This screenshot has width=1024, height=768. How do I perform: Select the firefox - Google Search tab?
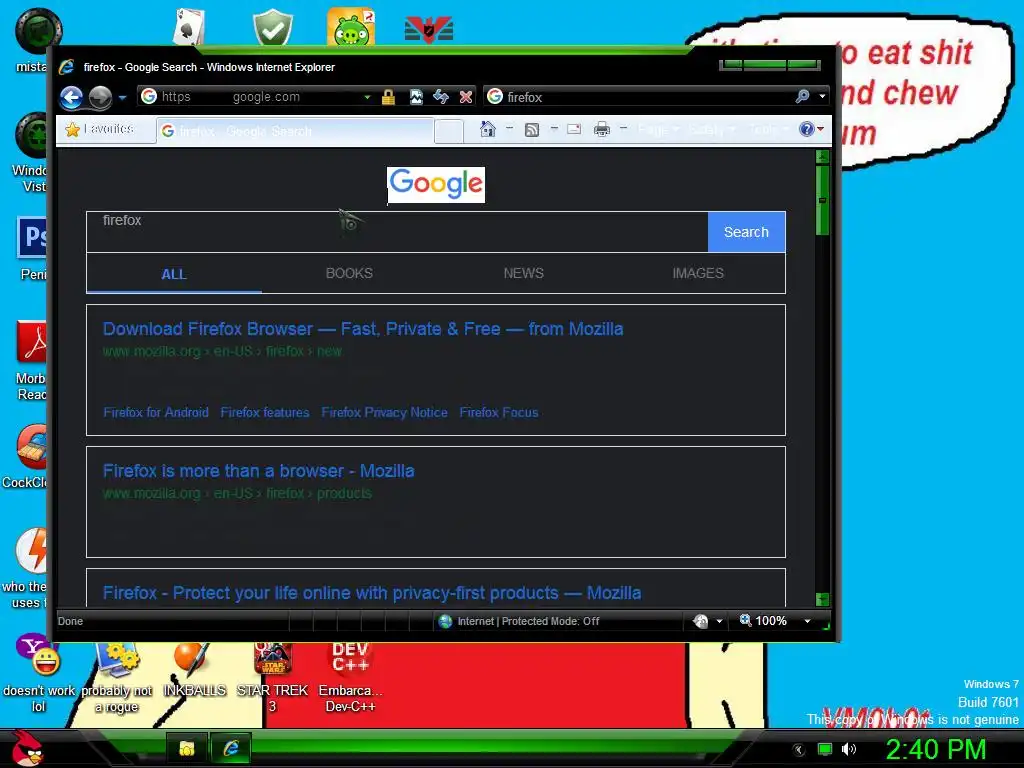tap(295, 131)
